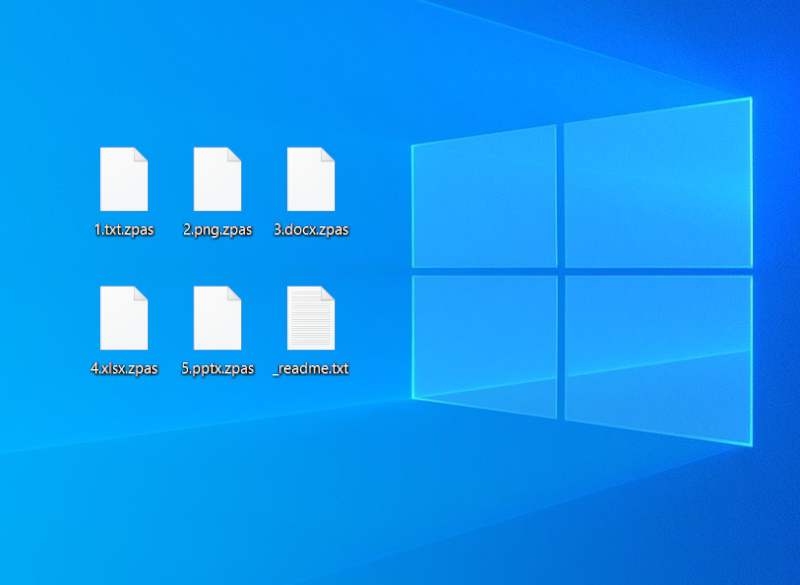Select the 3.docx.zpas file icon

pyautogui.click(x=310, y=179)
